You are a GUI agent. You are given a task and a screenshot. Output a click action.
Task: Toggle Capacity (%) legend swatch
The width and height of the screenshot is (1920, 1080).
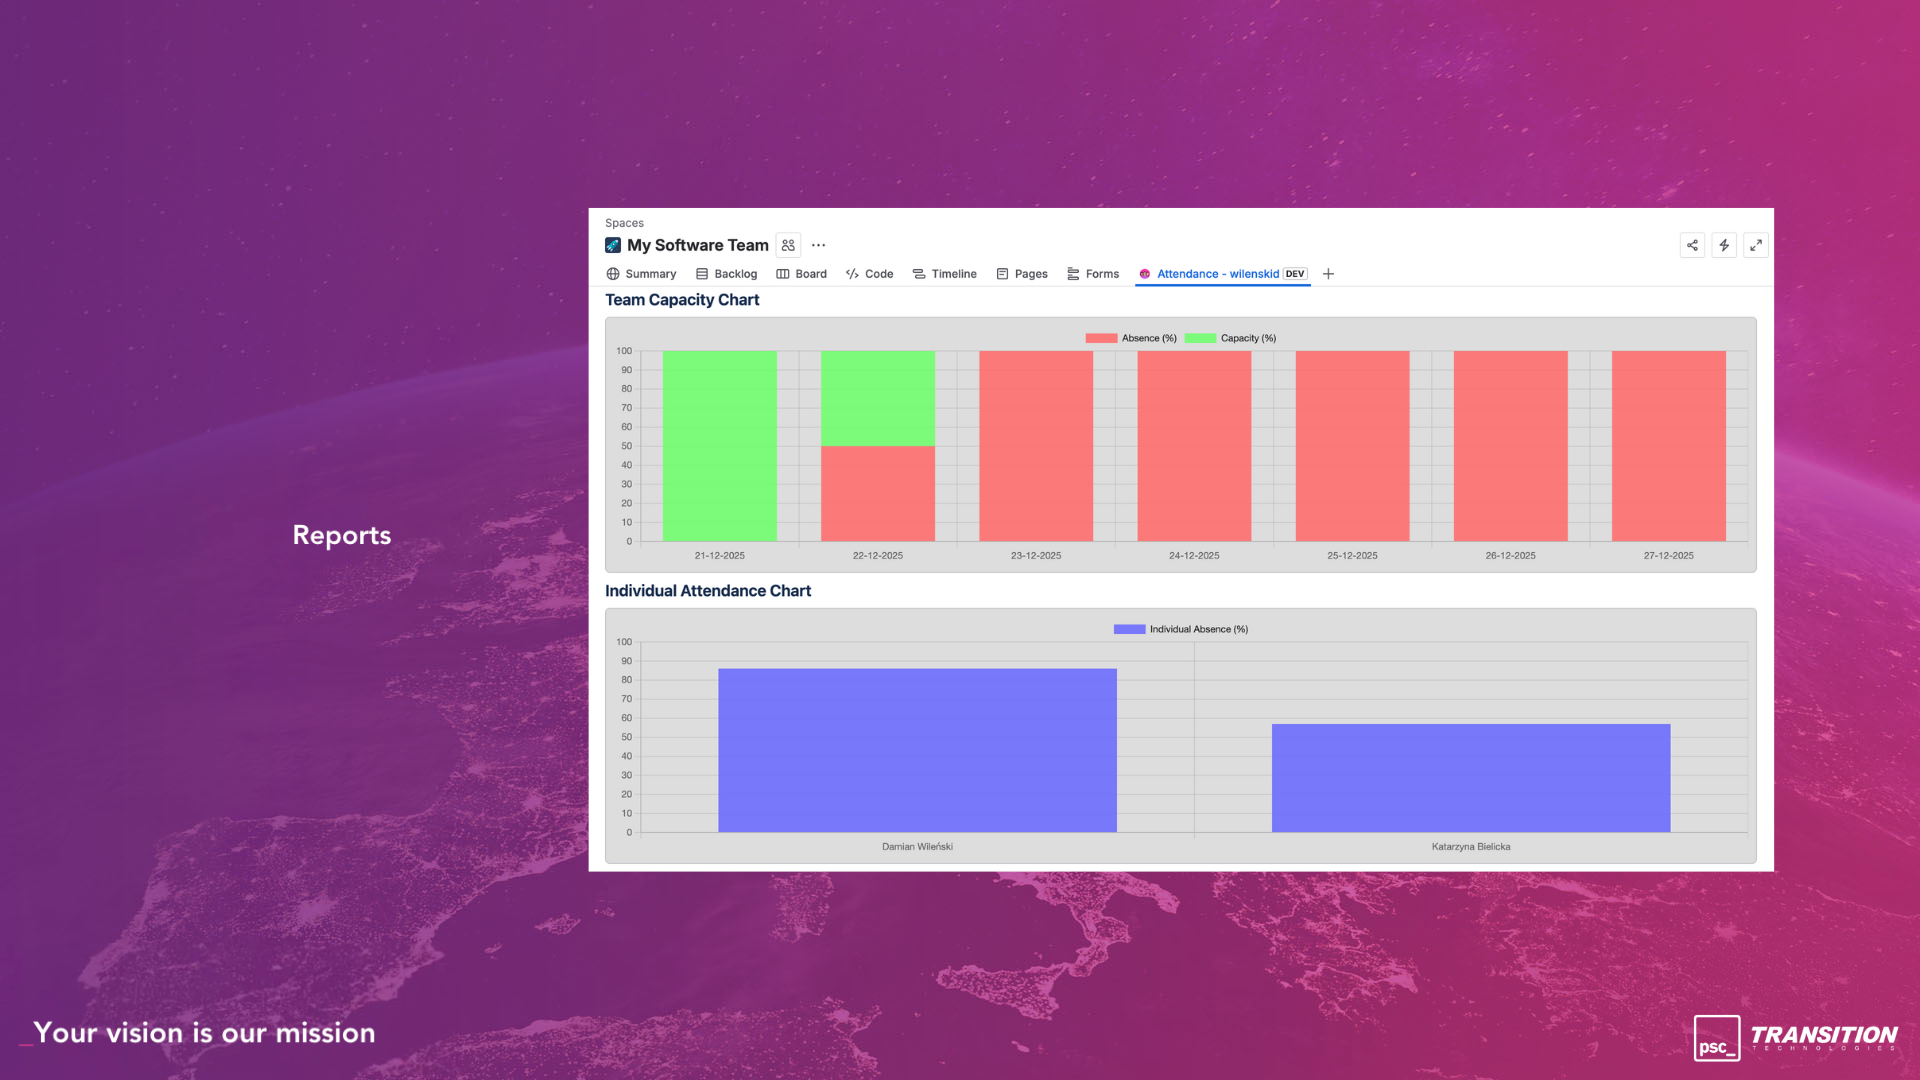click(x=1200, y=338)
